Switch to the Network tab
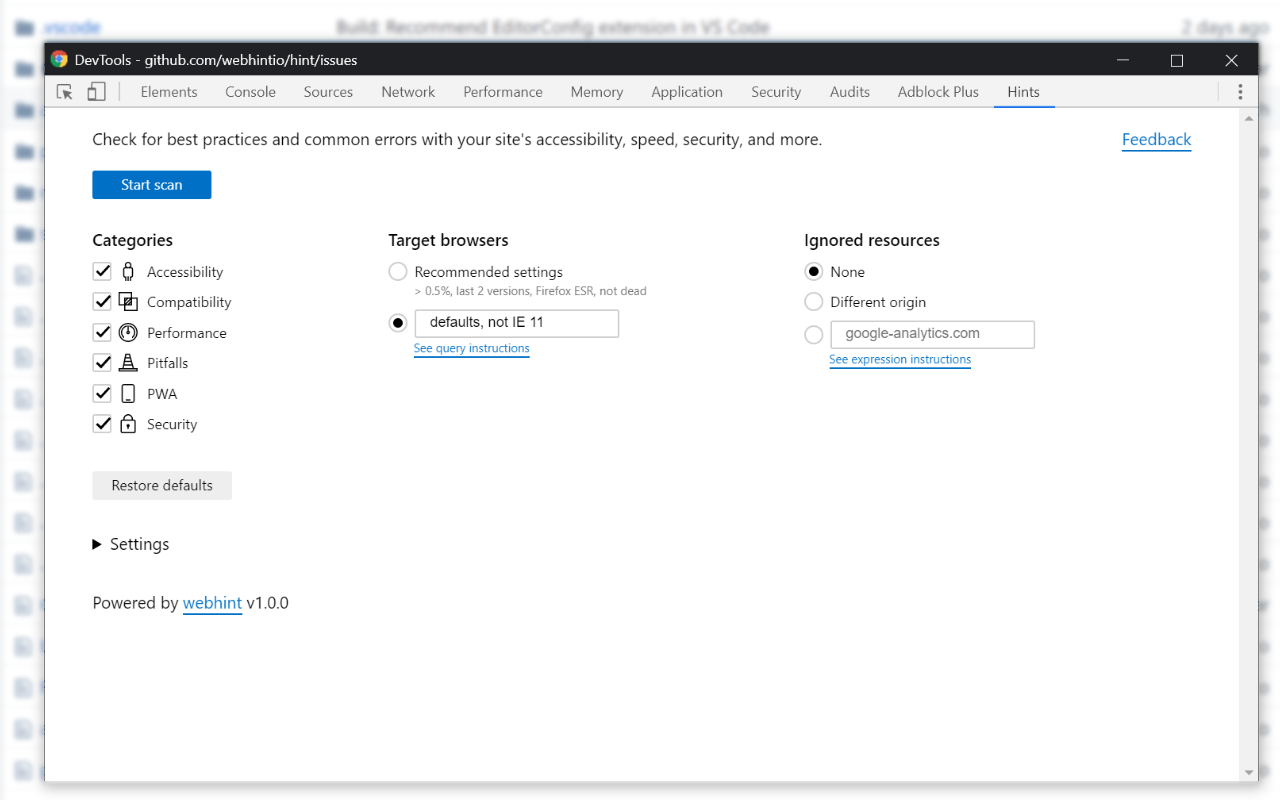 pos(408,91)
